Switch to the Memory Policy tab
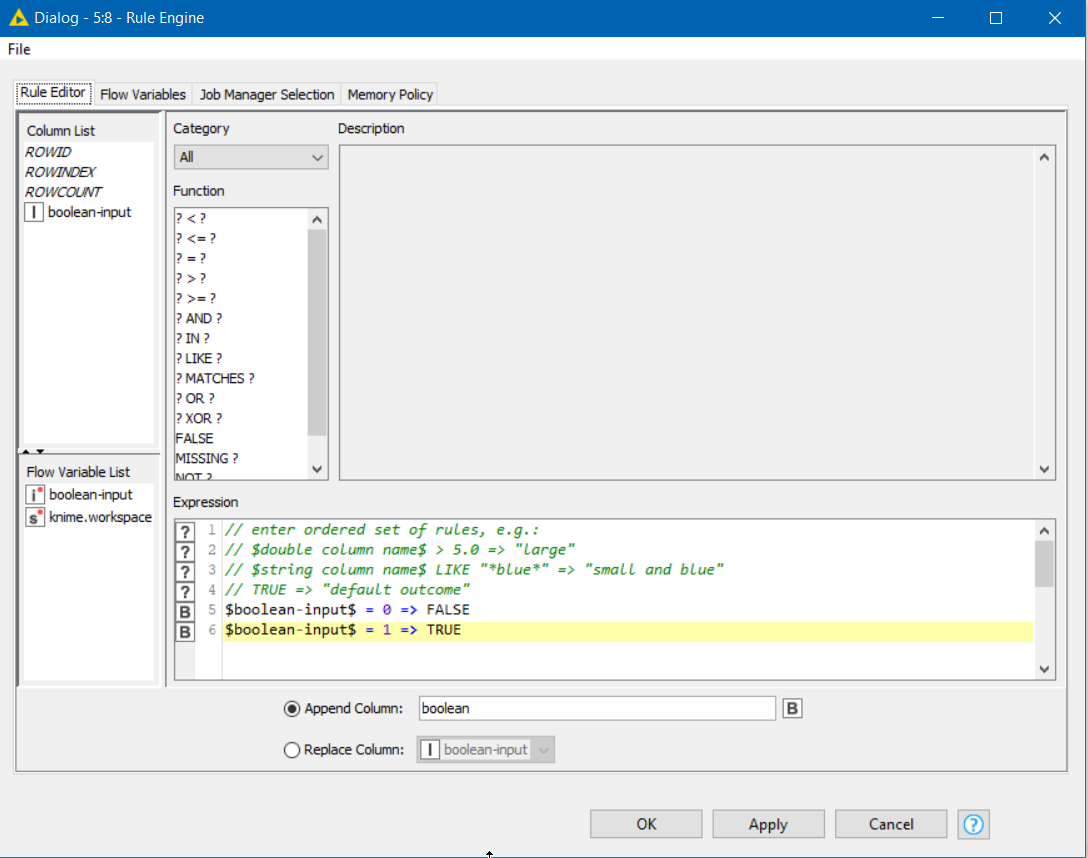Image resolution: width=1088 pixels, height=858 pixels. pyautogui.click(x=390, y=94)
